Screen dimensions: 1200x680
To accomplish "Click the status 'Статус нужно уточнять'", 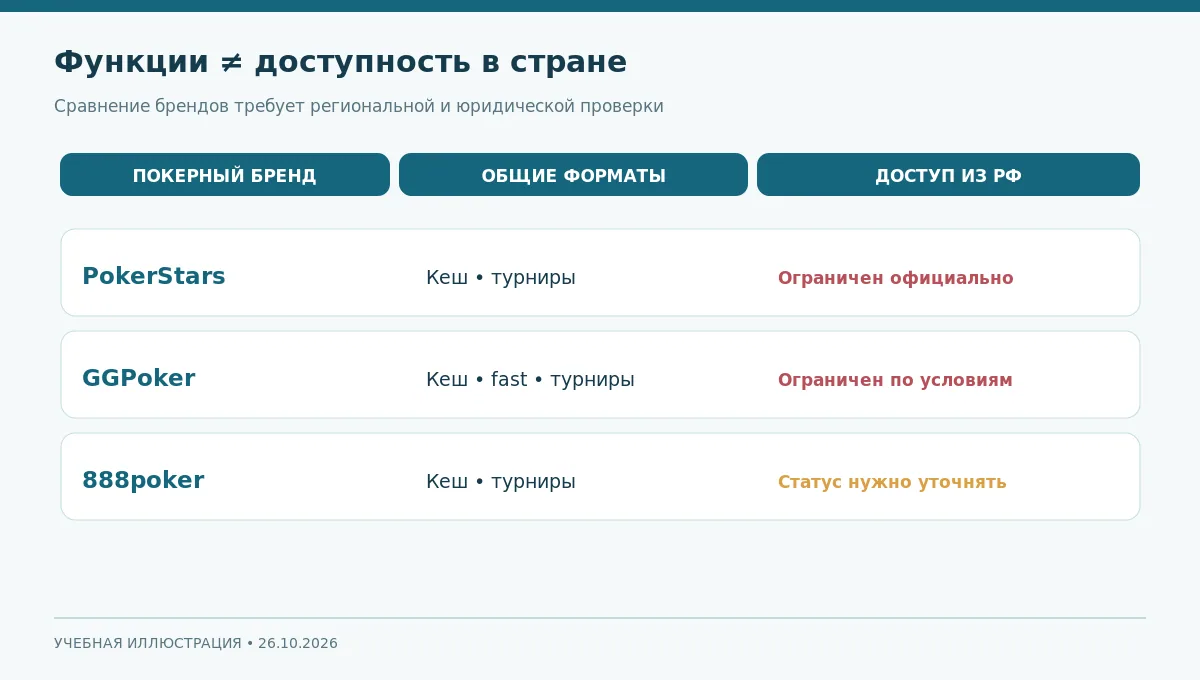I will [x=892, y=482].
